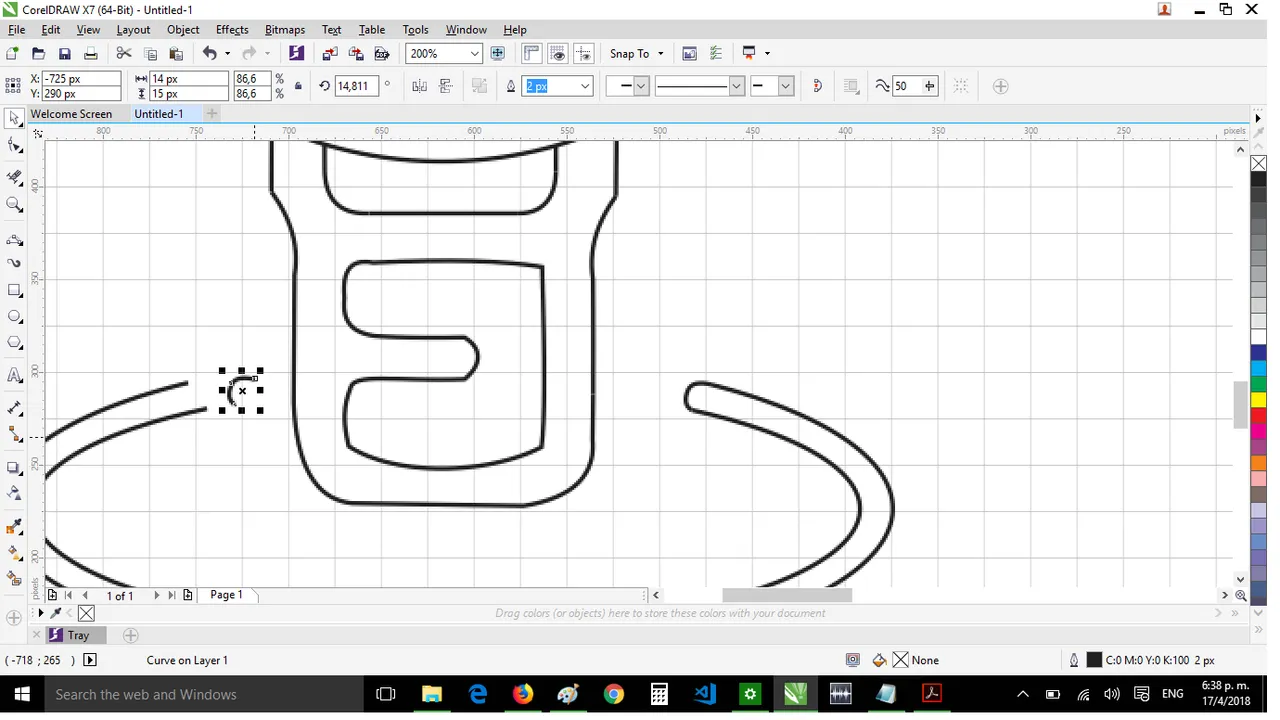Screen dimensions: 1280x720
Task: Click the freehand smoothing value field
Action: (906, 87)
